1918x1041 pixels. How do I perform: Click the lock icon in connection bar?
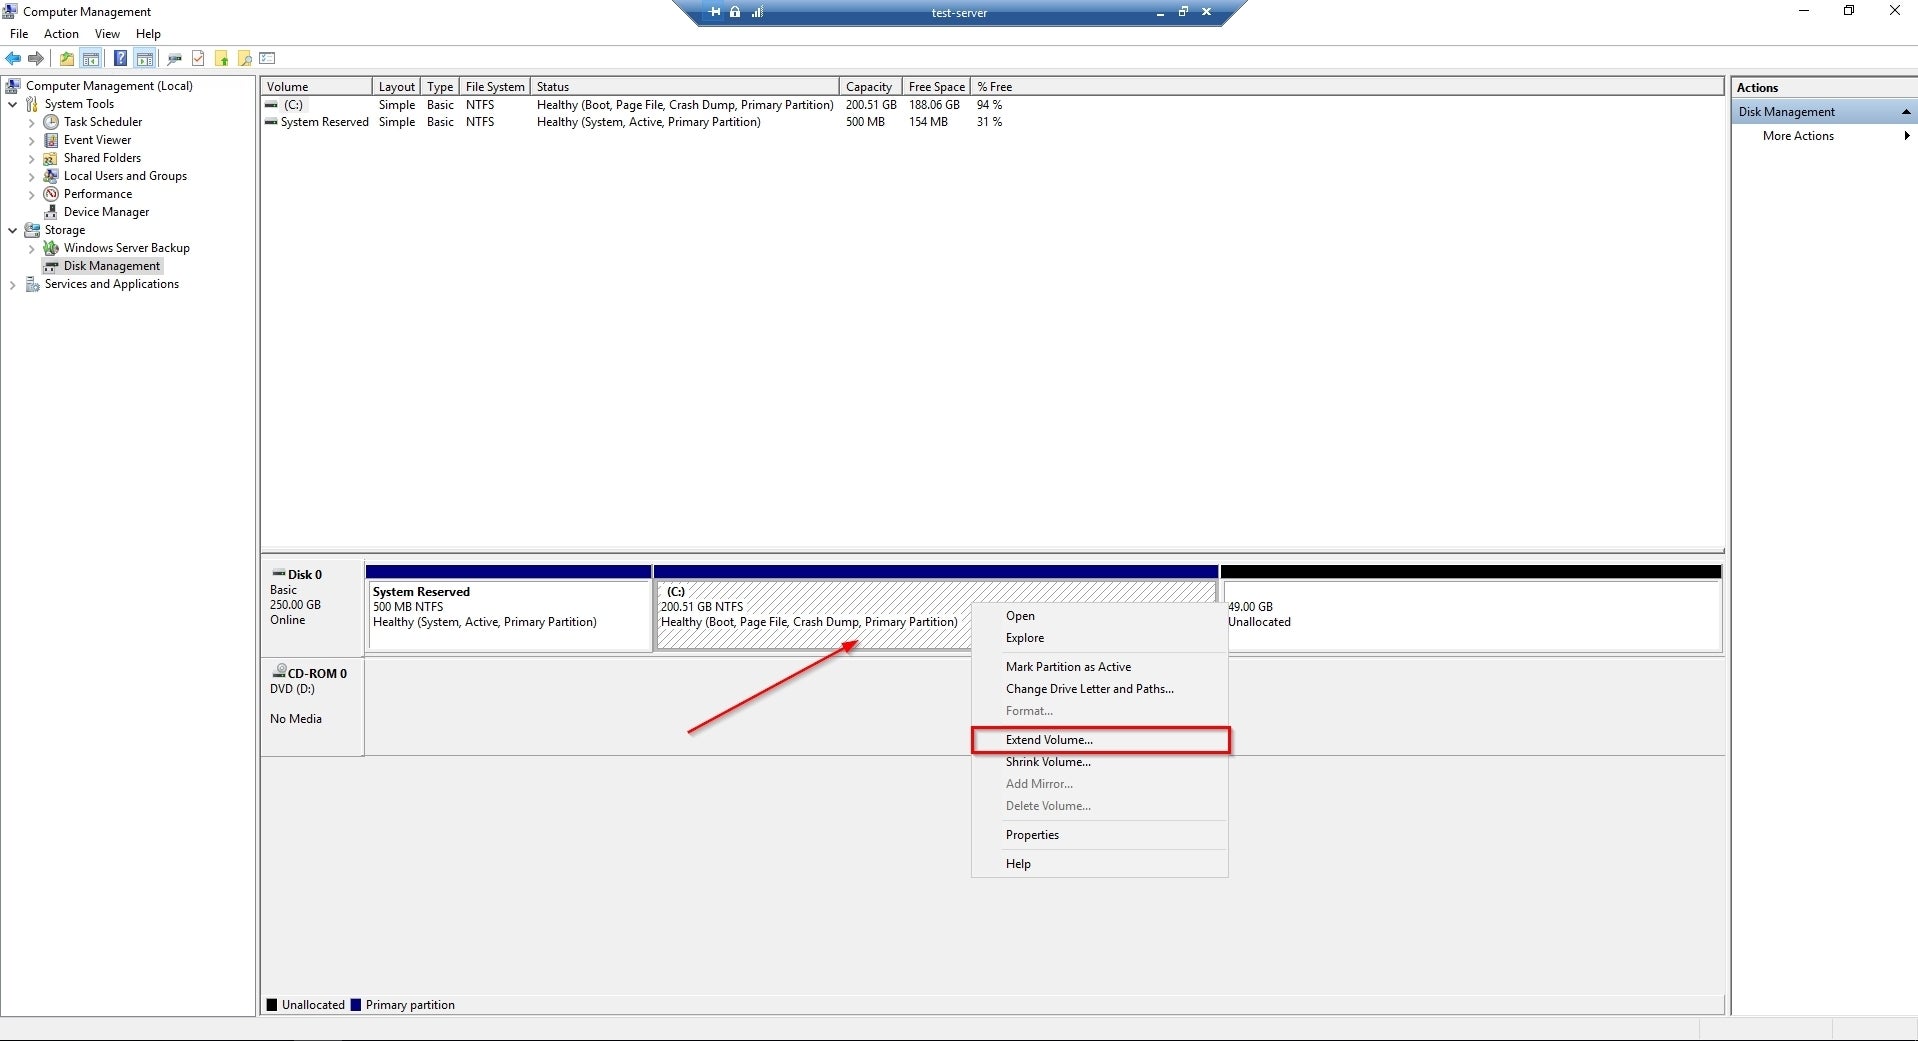tap(735, 12)
